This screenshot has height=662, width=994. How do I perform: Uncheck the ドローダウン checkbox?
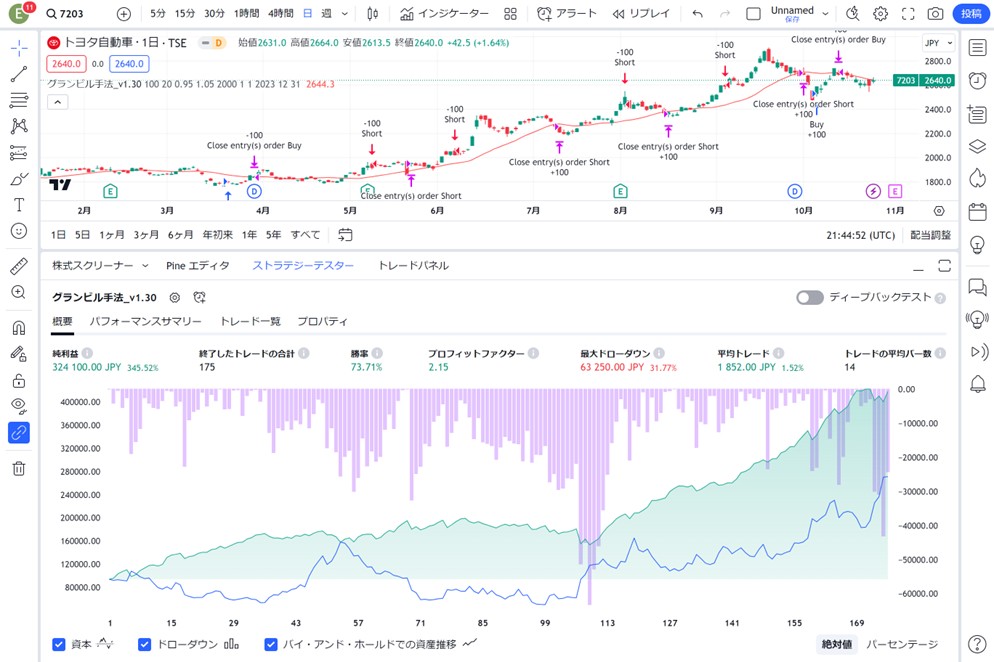pyautogui.click(x=145, y=644)
